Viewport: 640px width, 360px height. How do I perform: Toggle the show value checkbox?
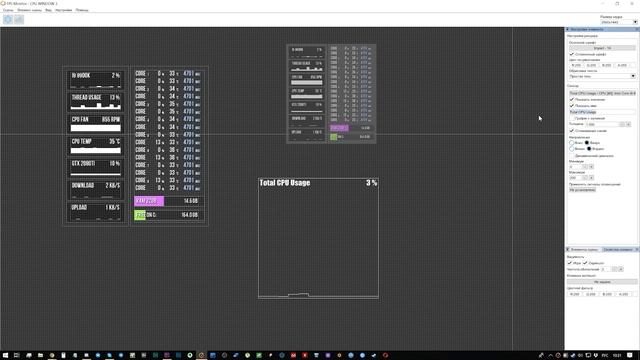[x=572, y=100]
